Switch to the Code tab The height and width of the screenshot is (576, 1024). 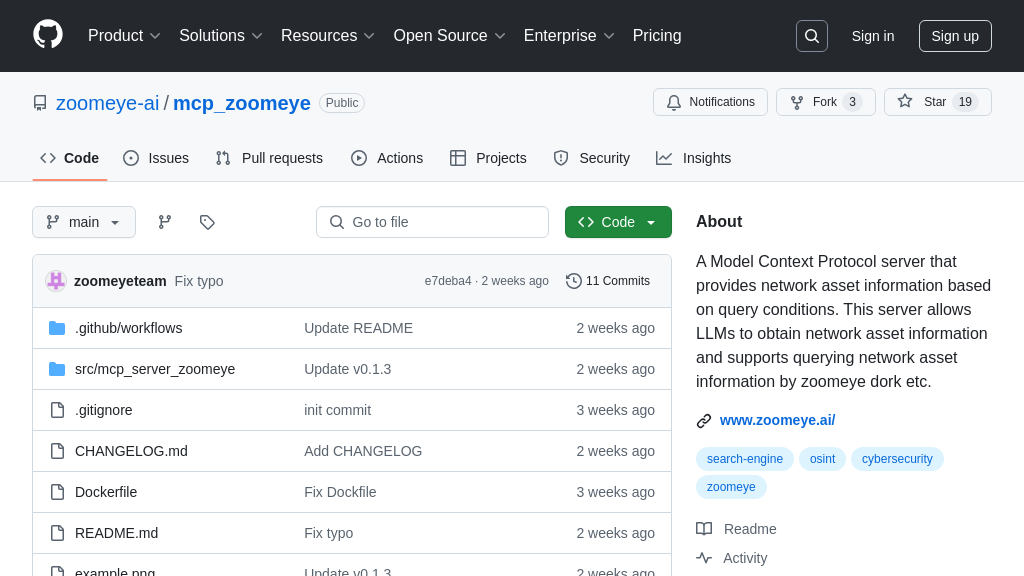pos(70,158)
